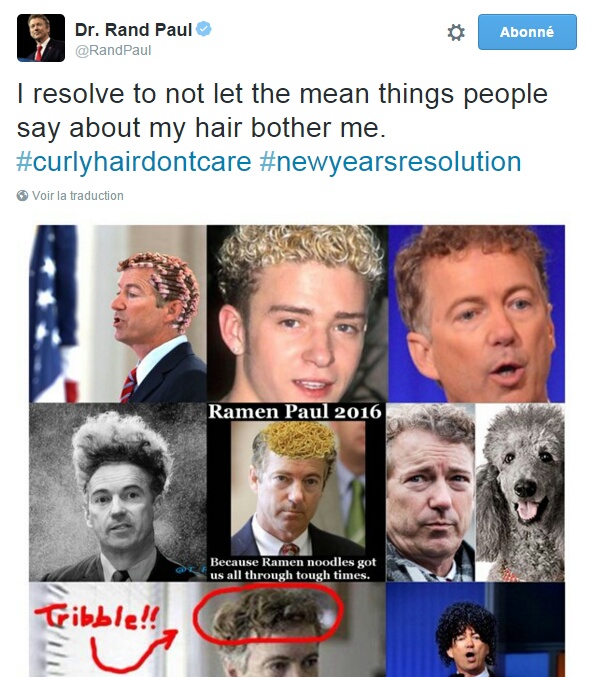Click the Ramen noodles caption text
The height and width of the screenshot is (677, 598).
[293, 569]
